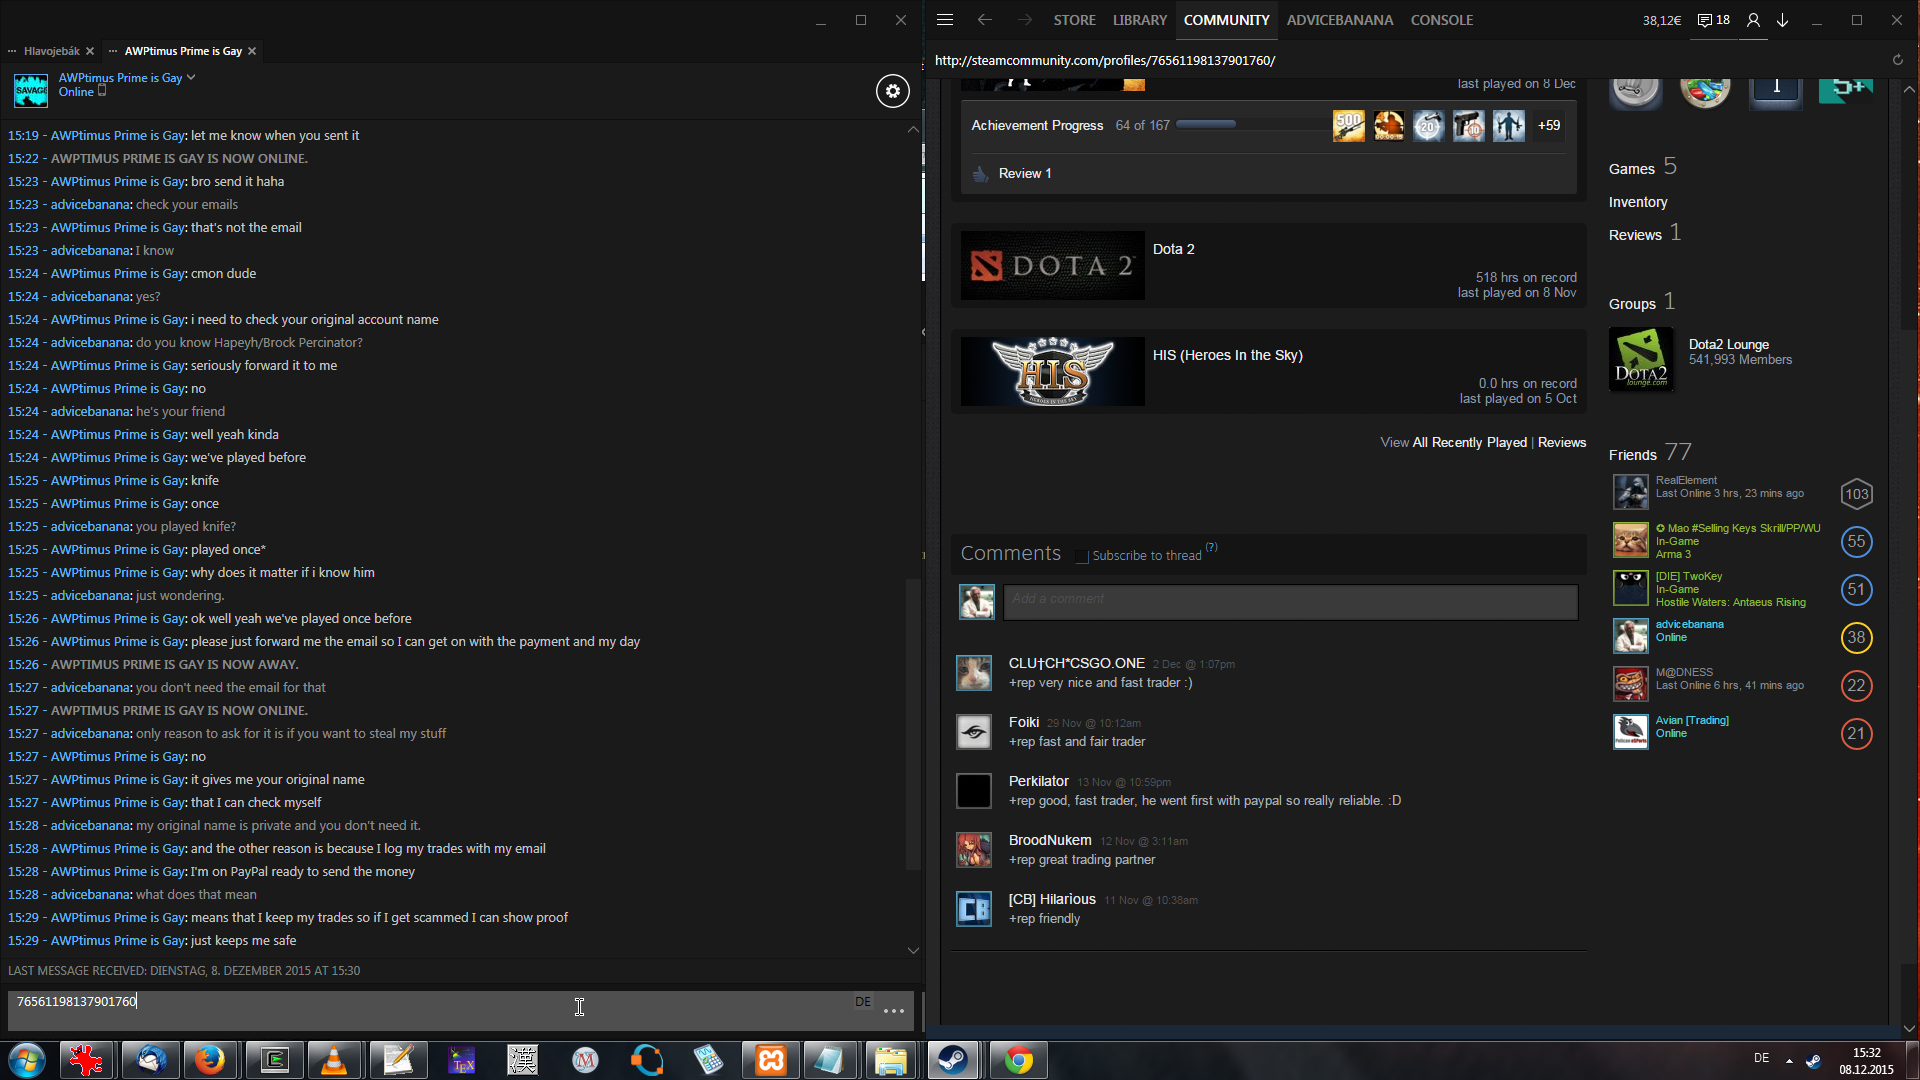Close the AWPtimus Prime is Gay chat tab
This screenshot has width=1920, height=1080.
click(x=252, y=51)
